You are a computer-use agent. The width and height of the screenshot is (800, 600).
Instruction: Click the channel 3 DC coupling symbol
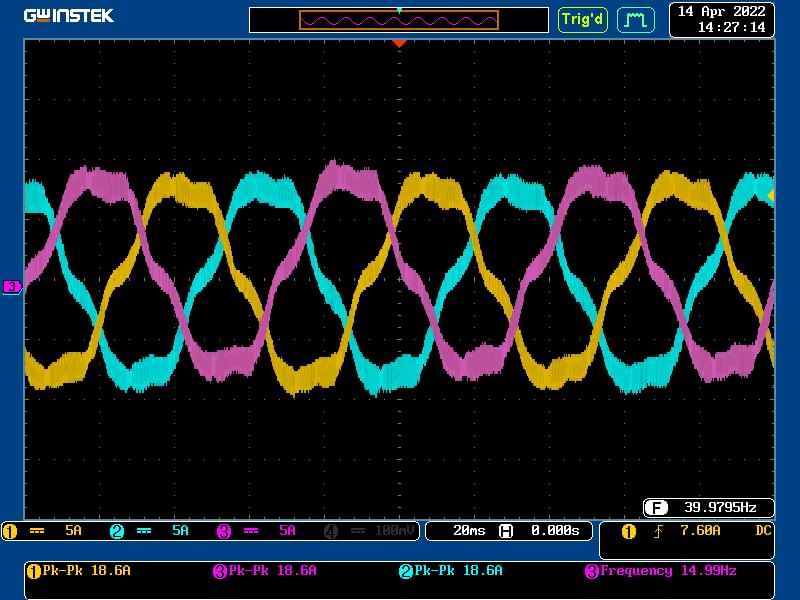[x=251, y=531]
